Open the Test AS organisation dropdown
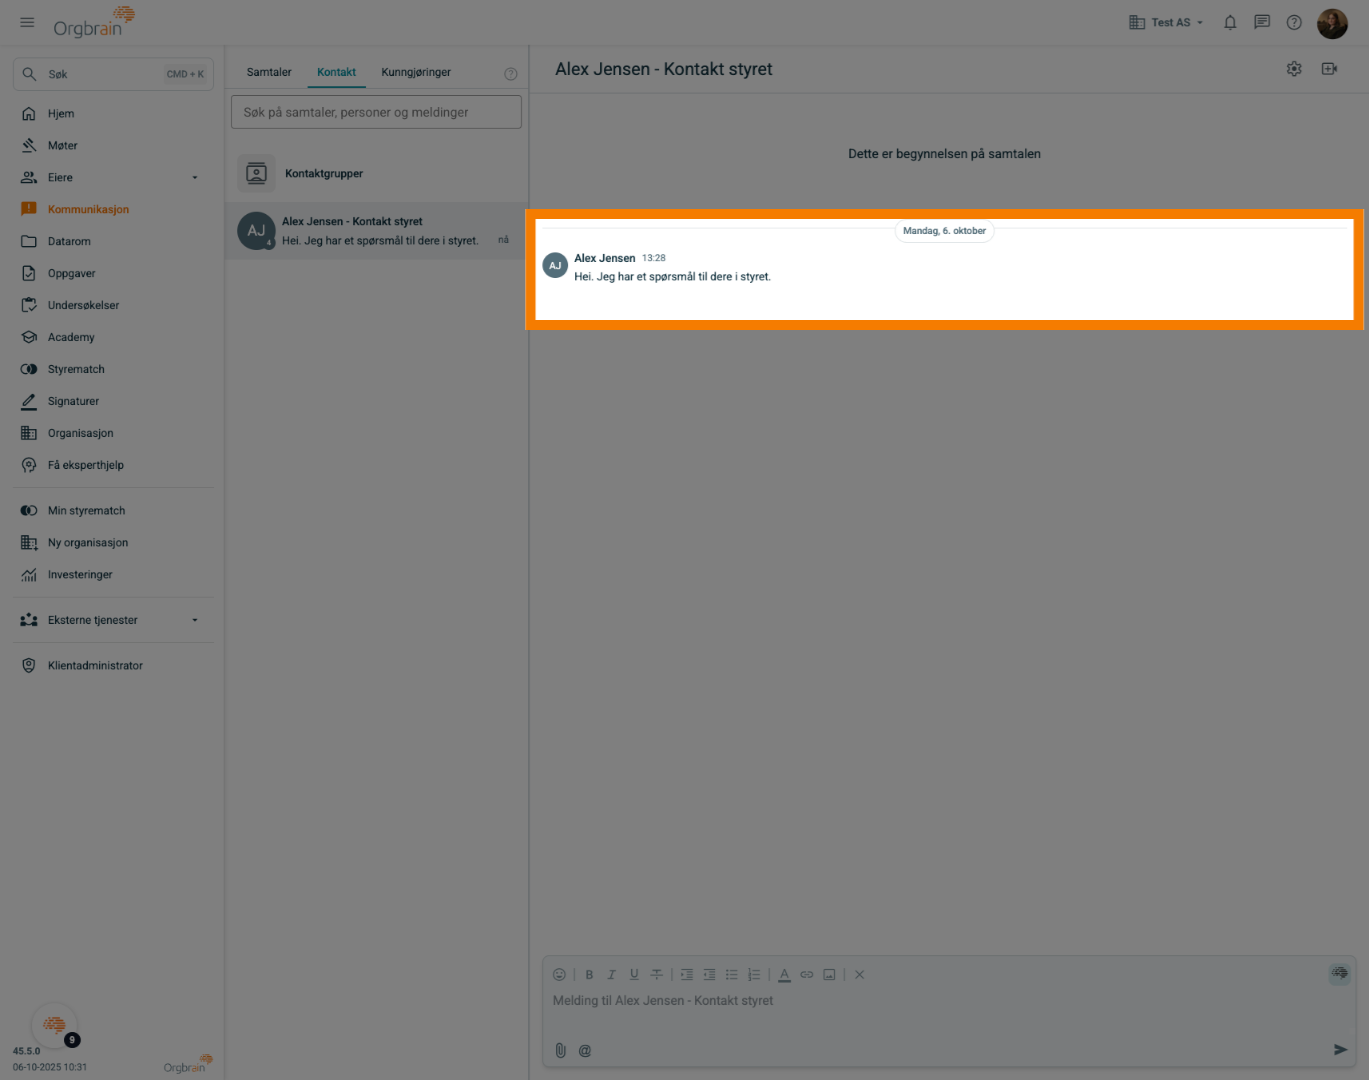Viewport: 1369px width, 1080px height. point(1166,22)
